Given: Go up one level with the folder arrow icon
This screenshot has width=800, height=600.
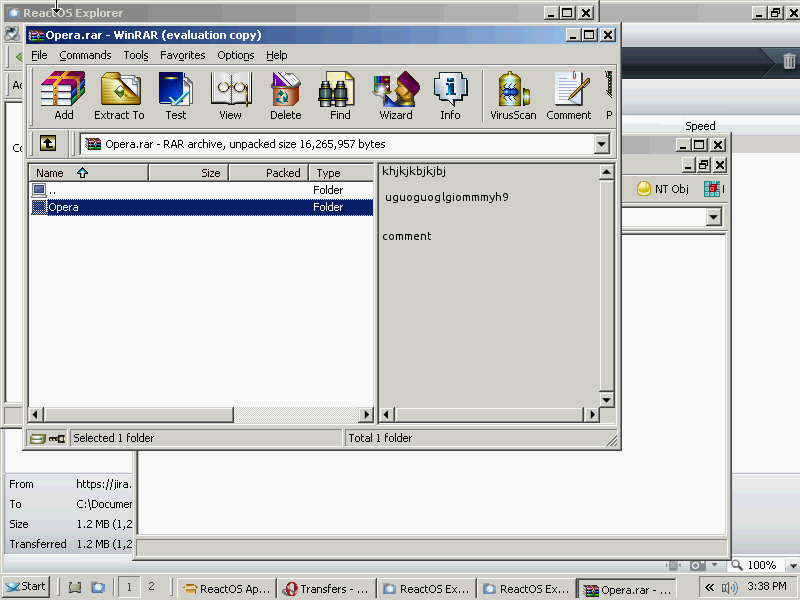Looking at the screenshot, I should 48,143.
